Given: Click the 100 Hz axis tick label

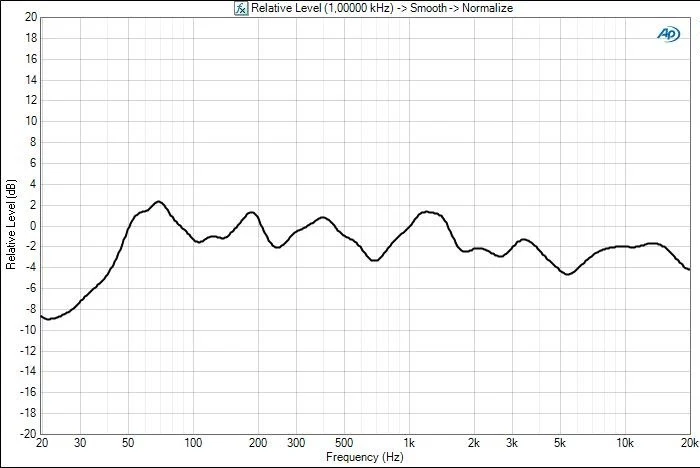Looking at the screenshot, I should pyautogui.click(x=193, y=443).
